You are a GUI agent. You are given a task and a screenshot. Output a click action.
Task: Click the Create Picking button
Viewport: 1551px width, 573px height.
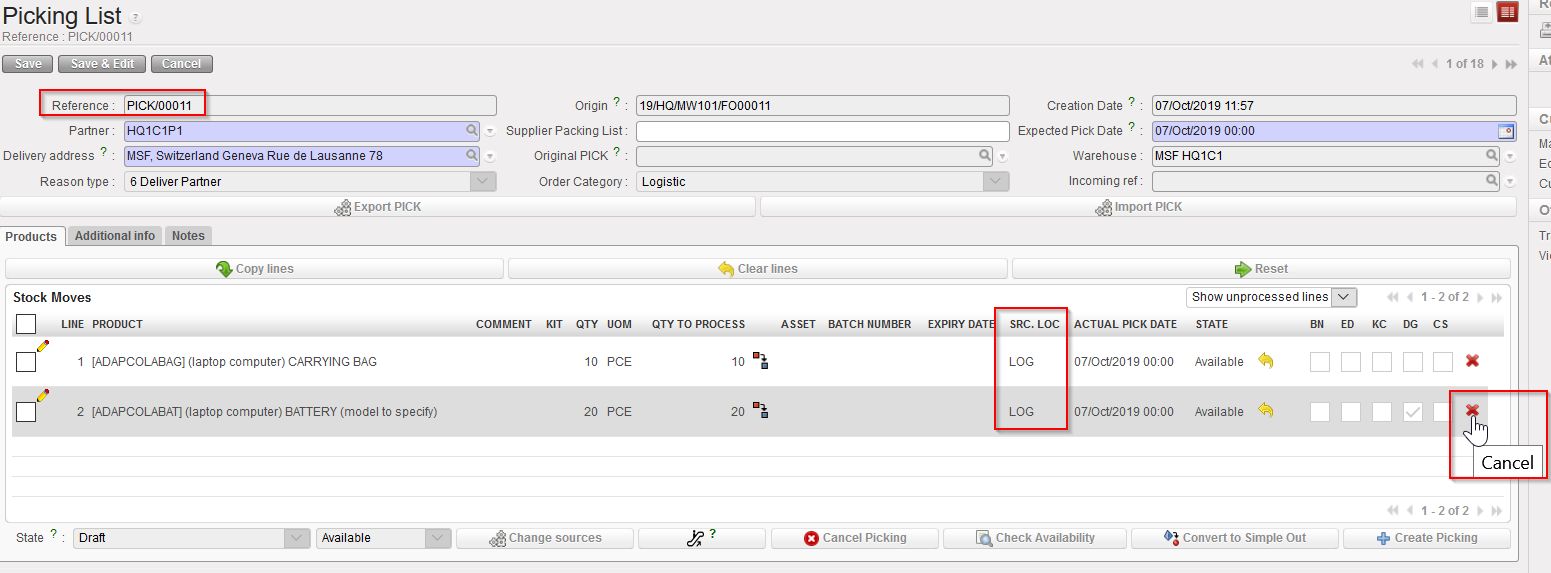(1426, 538)
